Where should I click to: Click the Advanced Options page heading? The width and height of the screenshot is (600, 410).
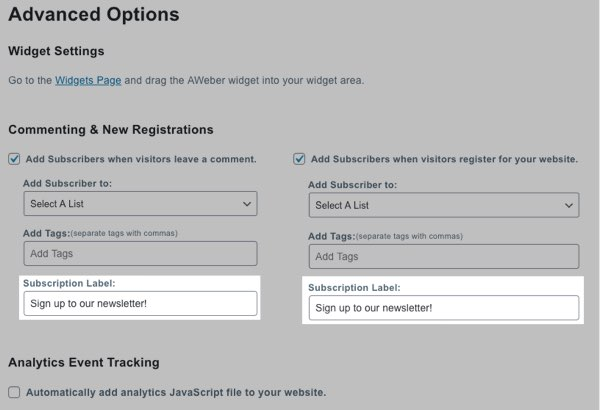point(94,15)
